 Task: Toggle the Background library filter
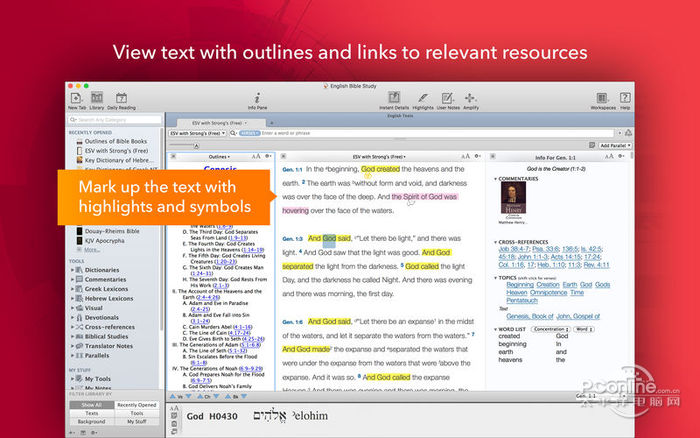(x=91, y=421)
